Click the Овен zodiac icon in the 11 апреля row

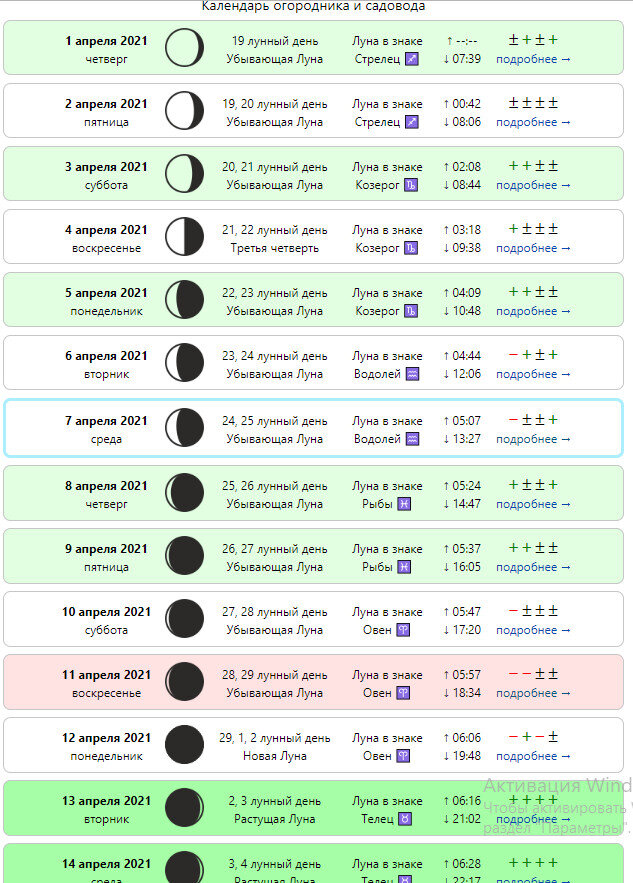pyautogui.click(x=403, y=693)
